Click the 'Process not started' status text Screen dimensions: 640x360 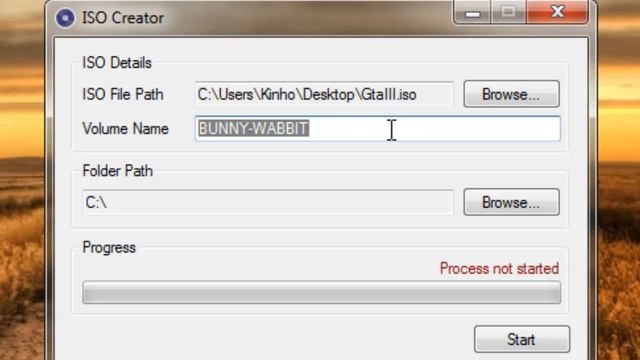(x=499, y=269)
